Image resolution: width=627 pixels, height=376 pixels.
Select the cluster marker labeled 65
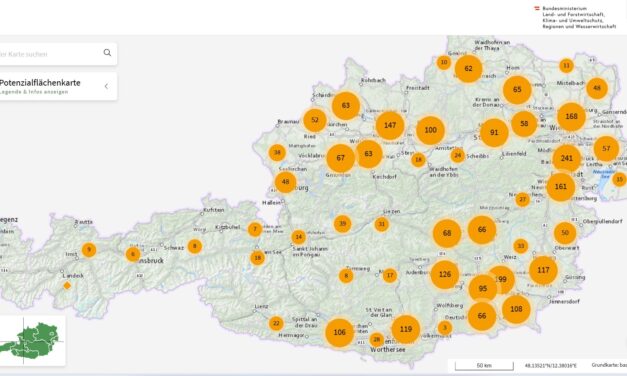pyautogui.click(x=517, y=90)
